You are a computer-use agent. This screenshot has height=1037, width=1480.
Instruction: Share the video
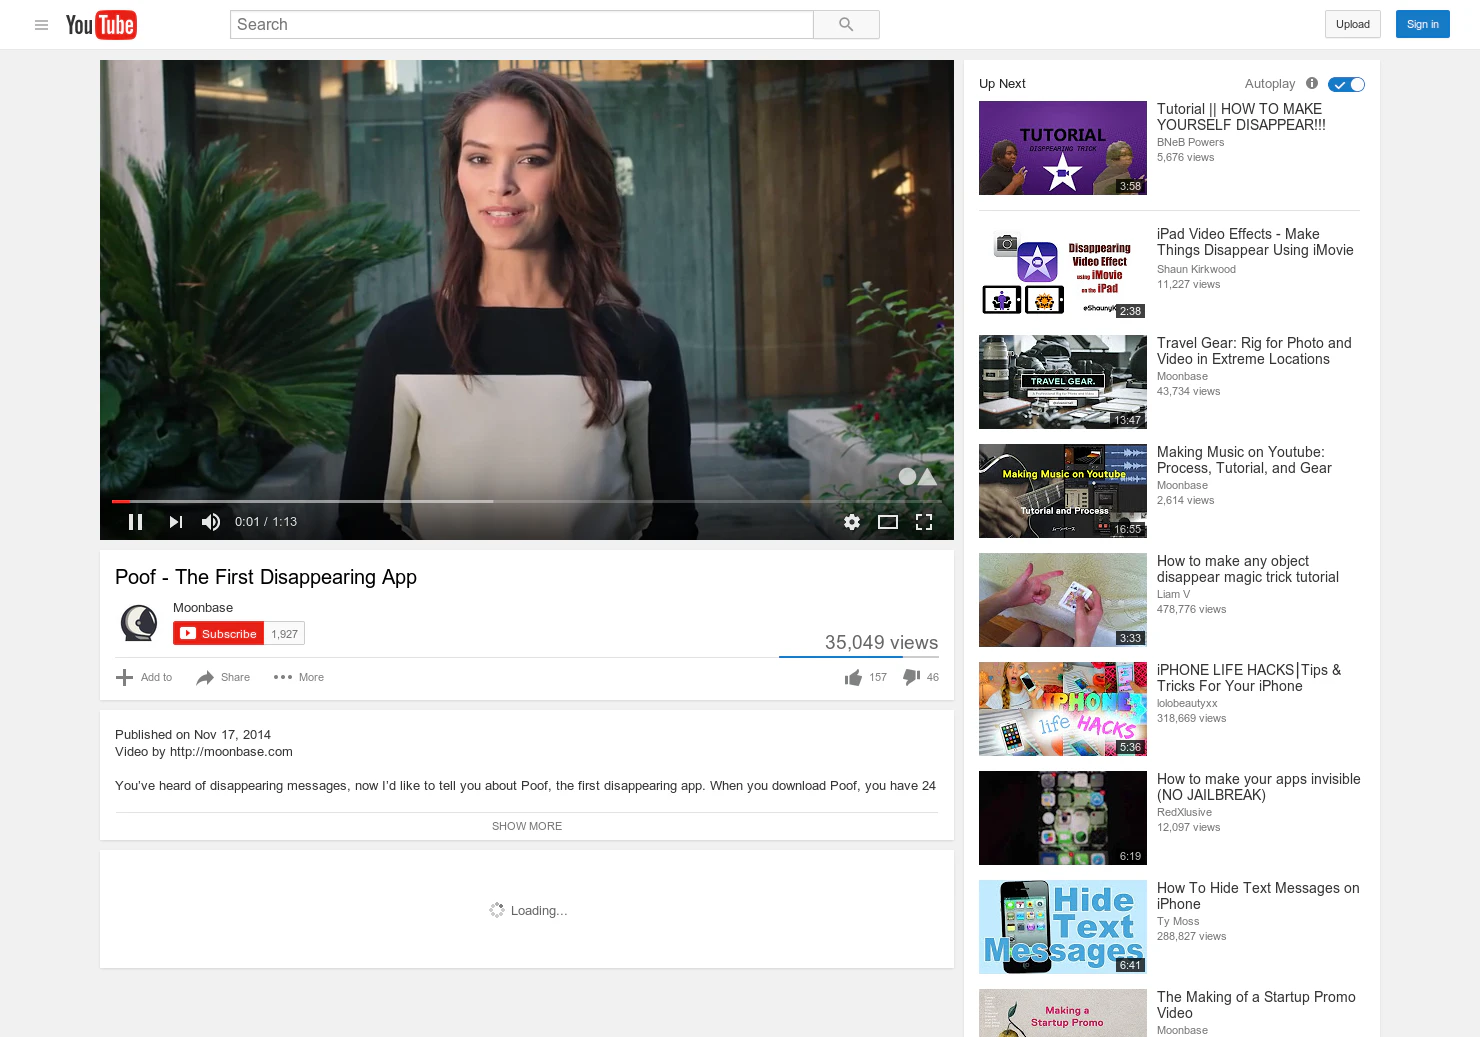tap(223, 677)
